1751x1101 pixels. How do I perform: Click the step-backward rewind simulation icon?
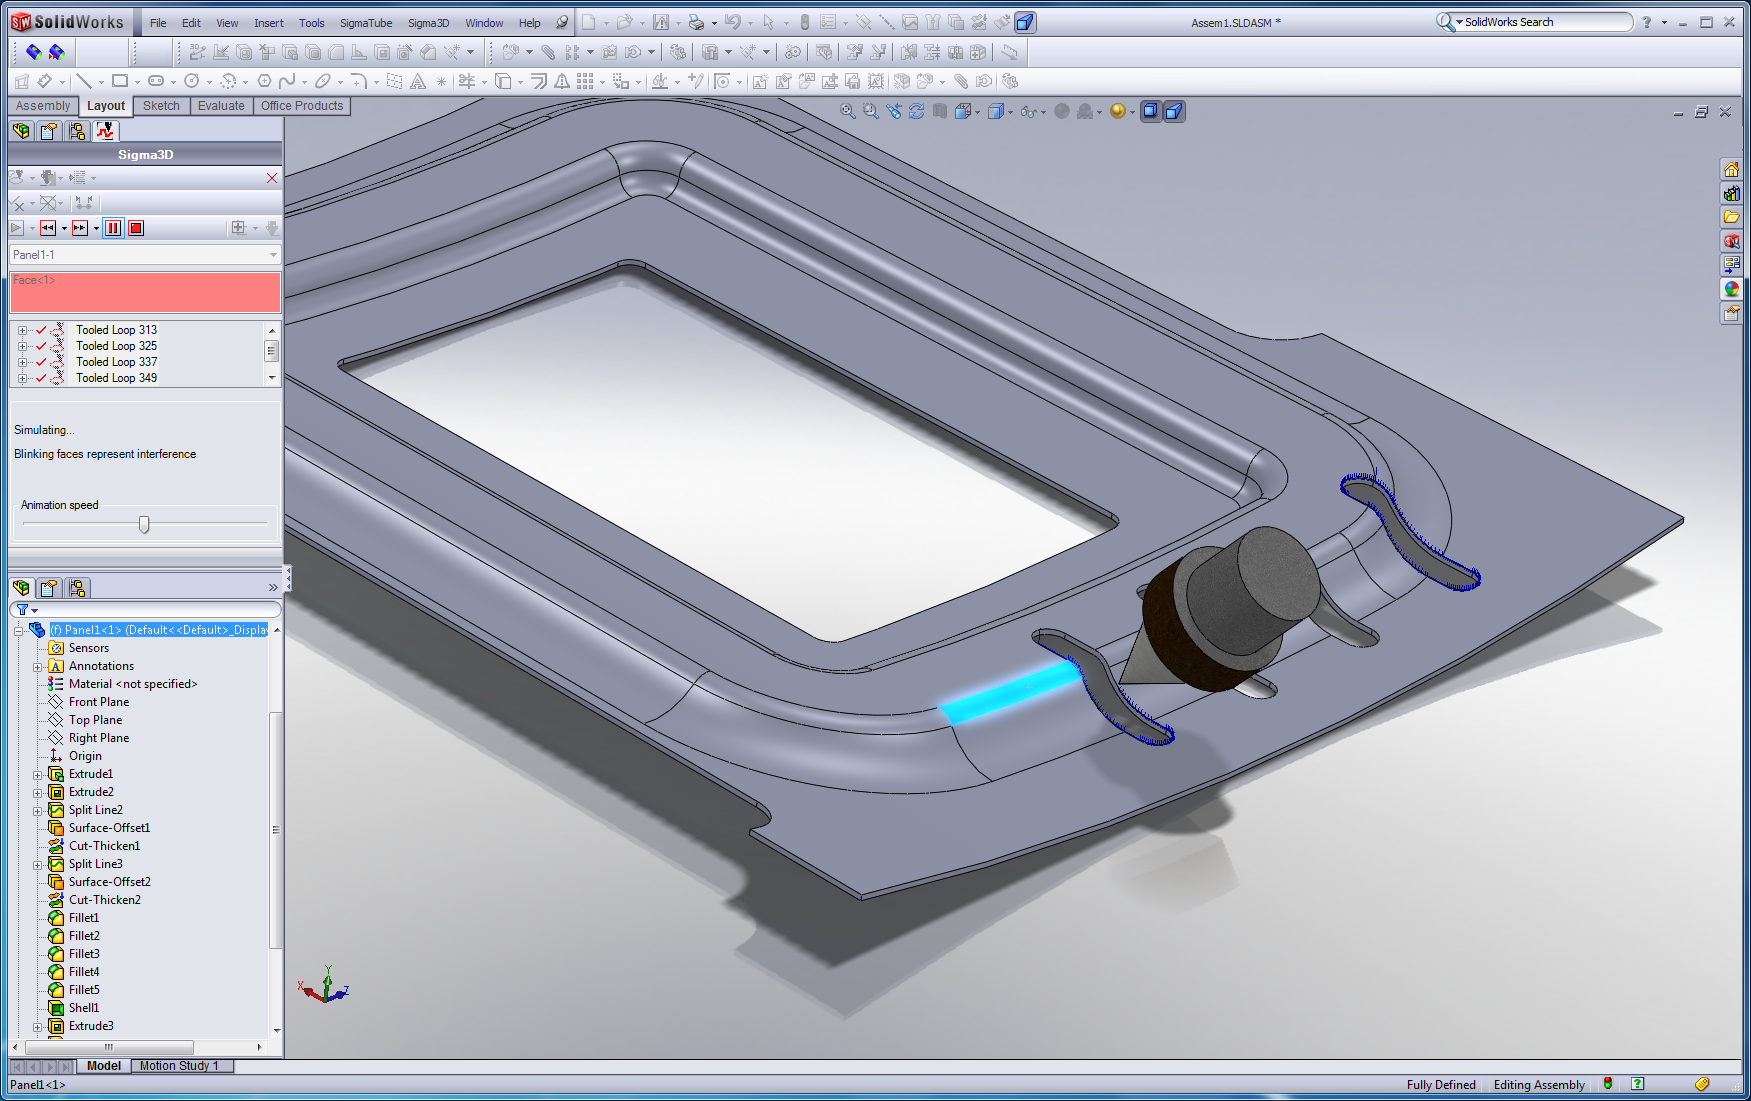[47, 228]
